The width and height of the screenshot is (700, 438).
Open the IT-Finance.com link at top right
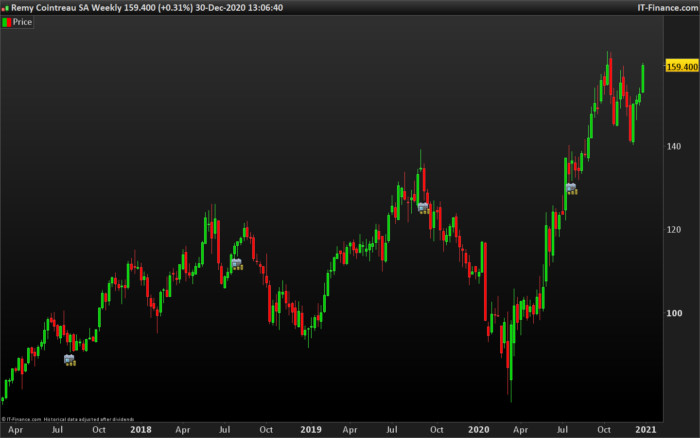coord(667,8)
